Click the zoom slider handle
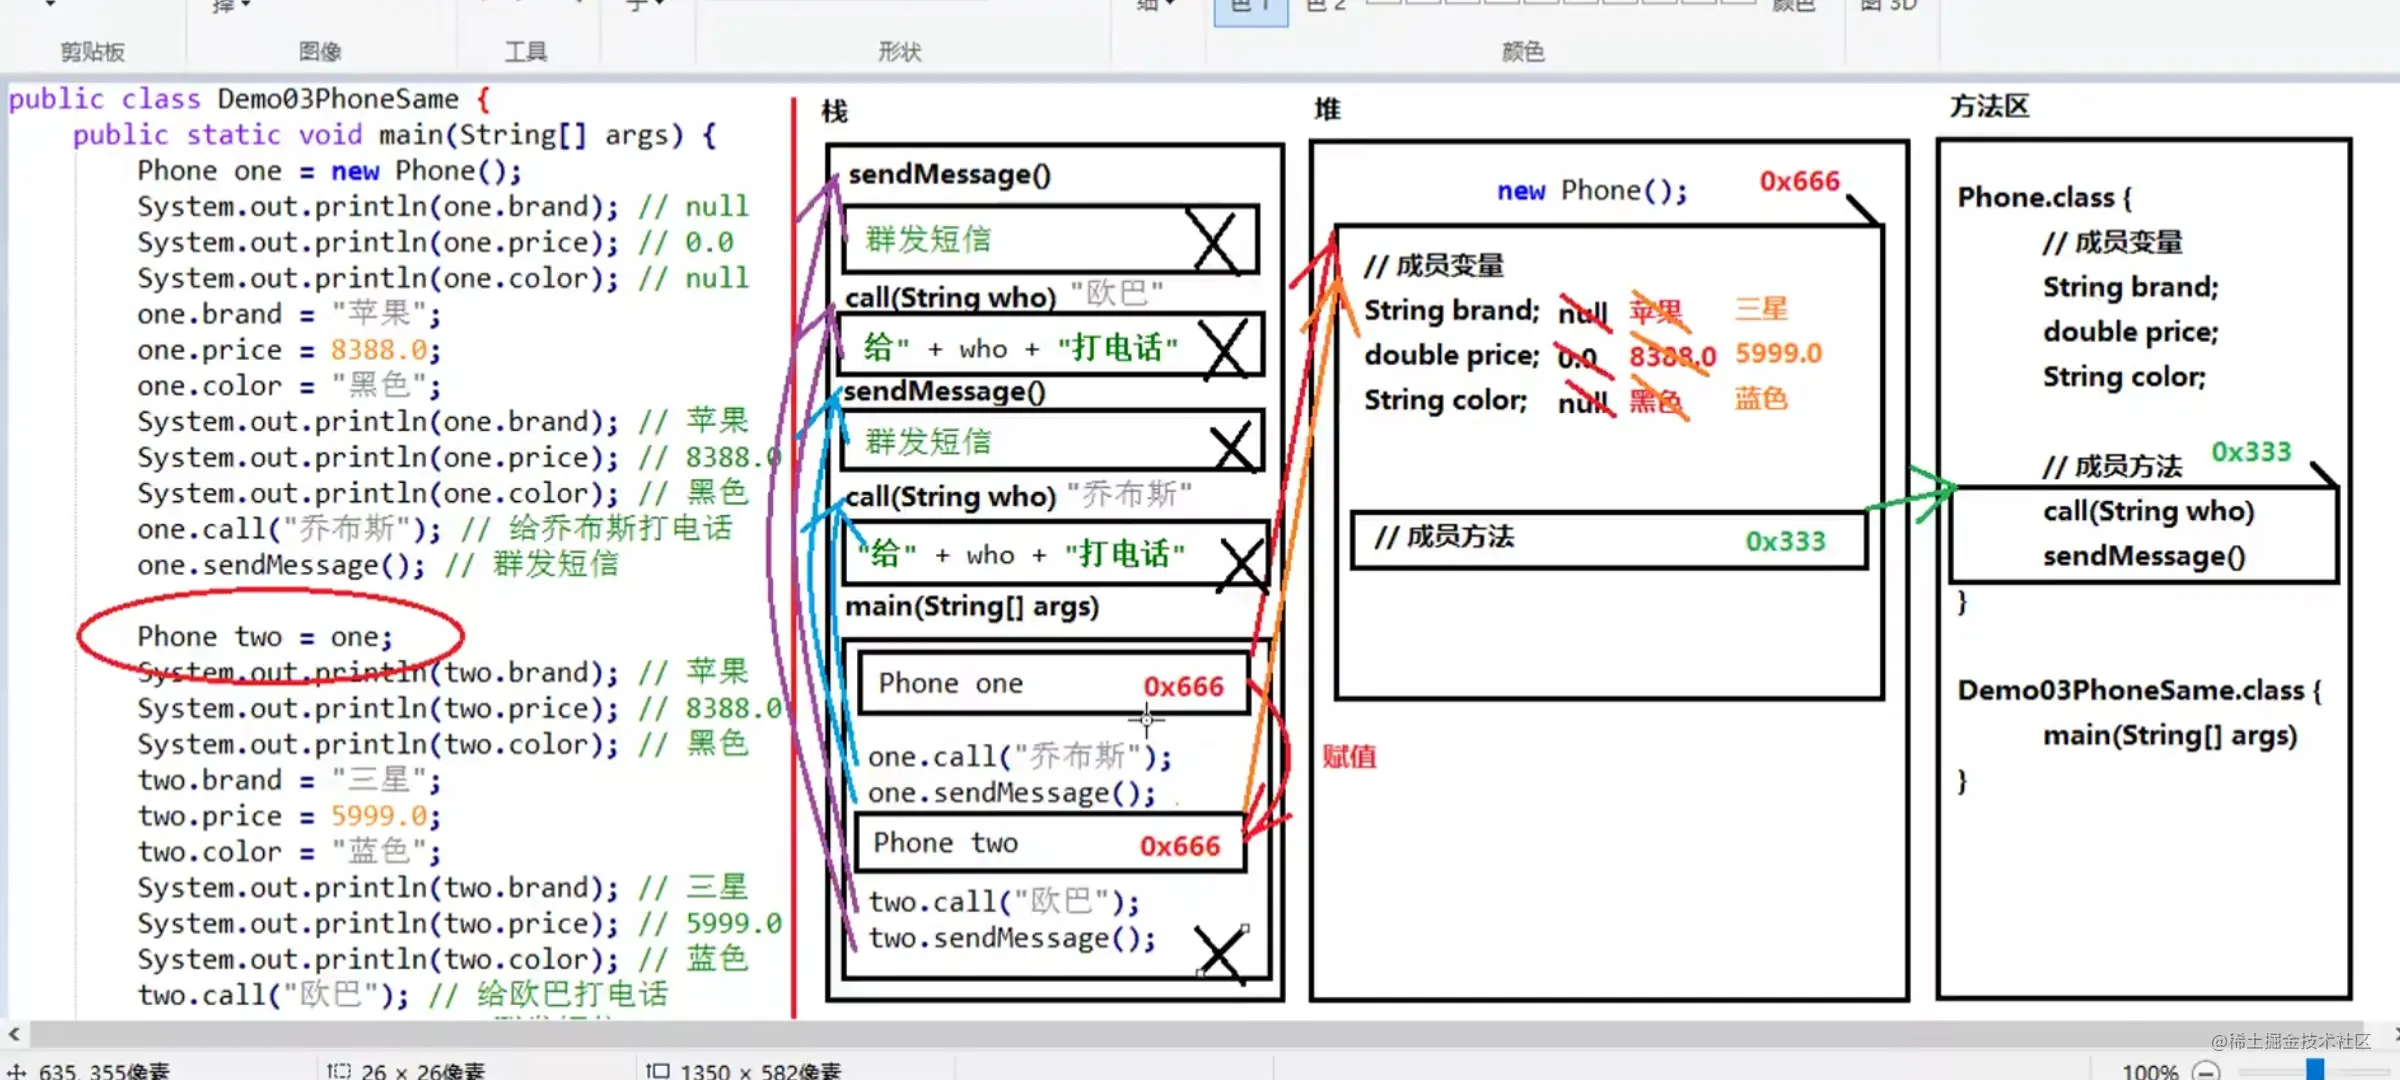The width and height of the screenshot is (2400, 1080). coord(2314,1070)
